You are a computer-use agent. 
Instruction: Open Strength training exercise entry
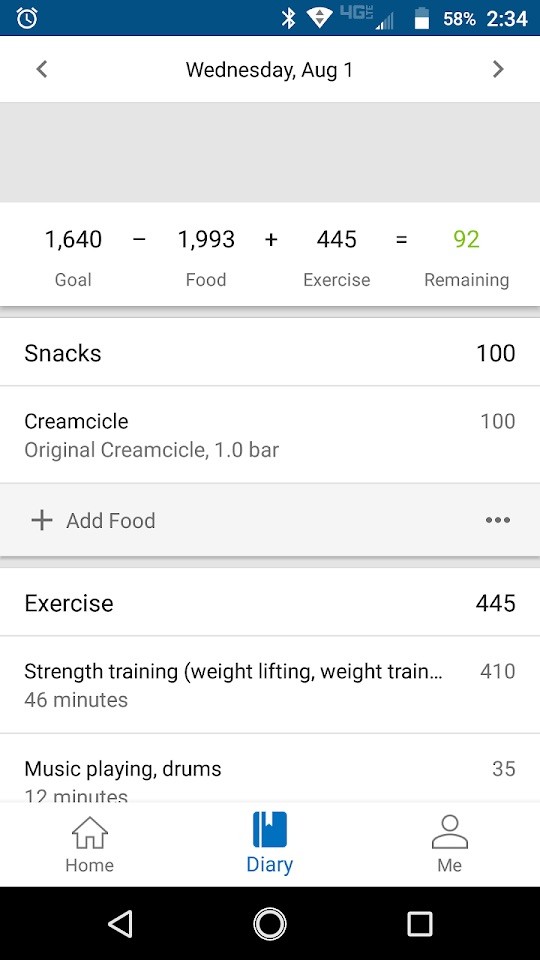tap(270, 684)
